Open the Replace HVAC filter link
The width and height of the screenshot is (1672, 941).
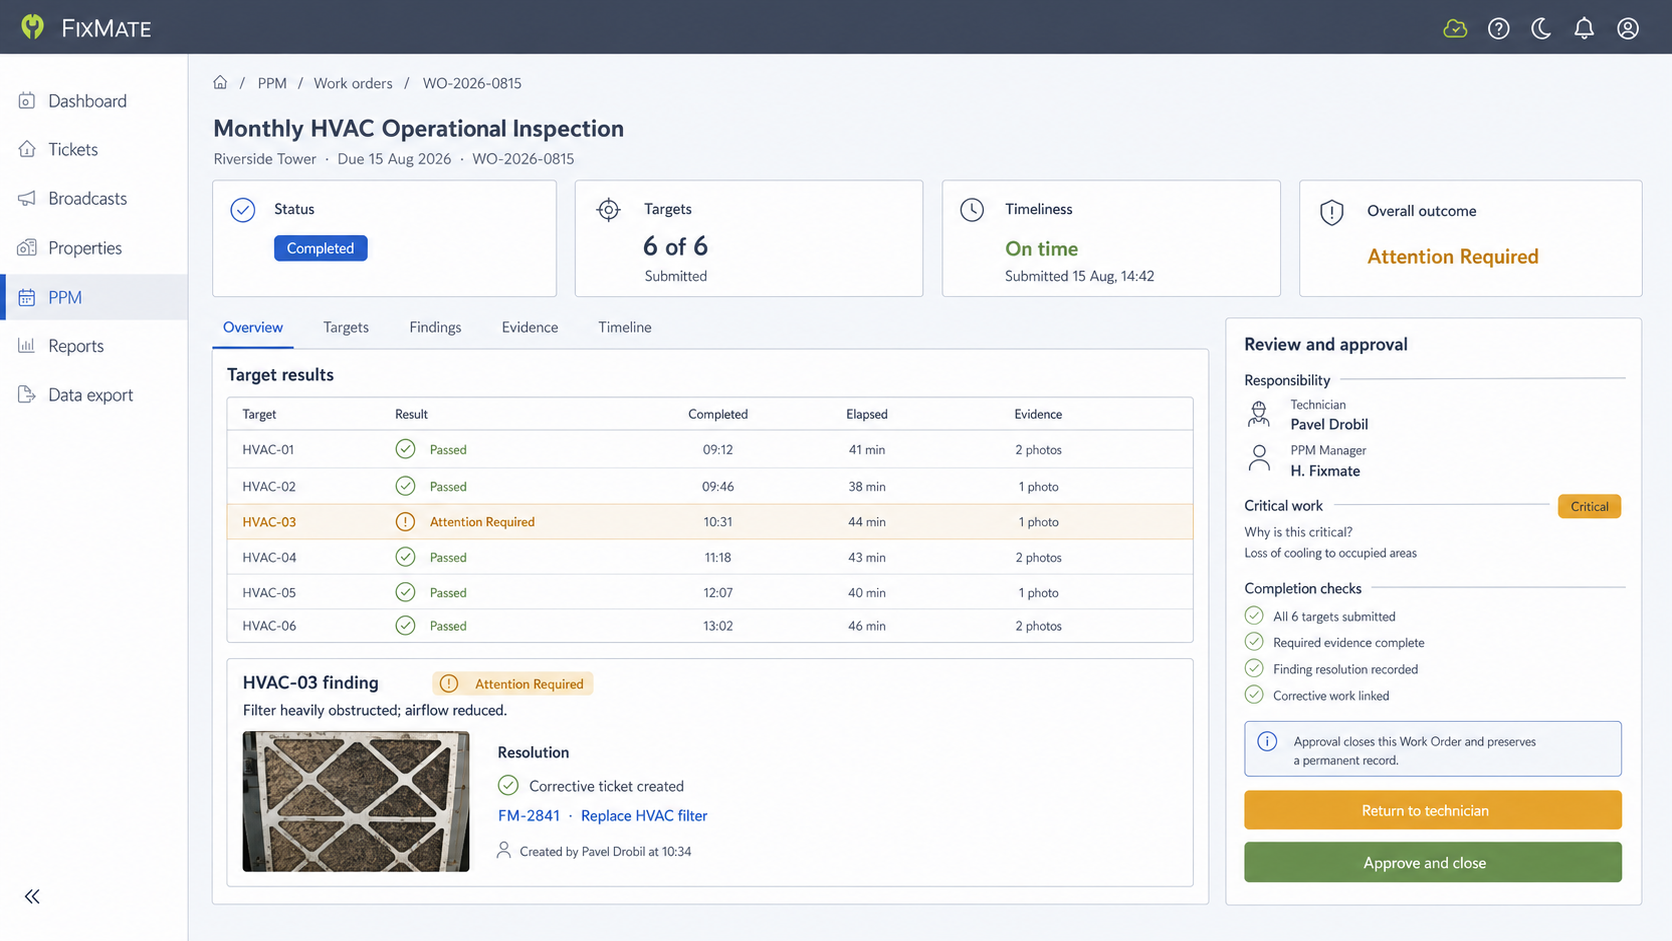[x=644, y=815]
